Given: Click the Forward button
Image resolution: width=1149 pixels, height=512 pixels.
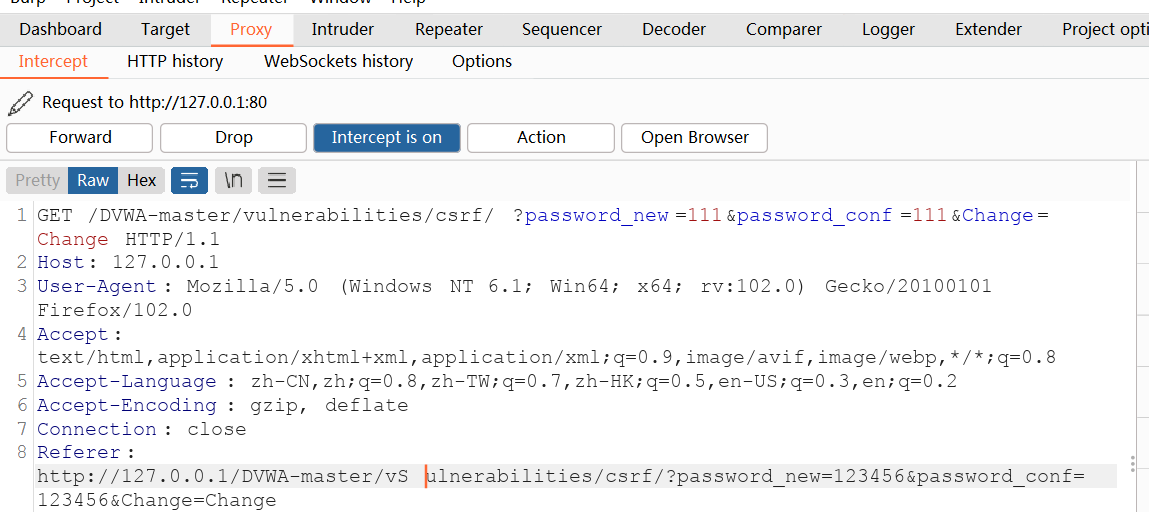Looking at the screenshot, I should (80, 138).
